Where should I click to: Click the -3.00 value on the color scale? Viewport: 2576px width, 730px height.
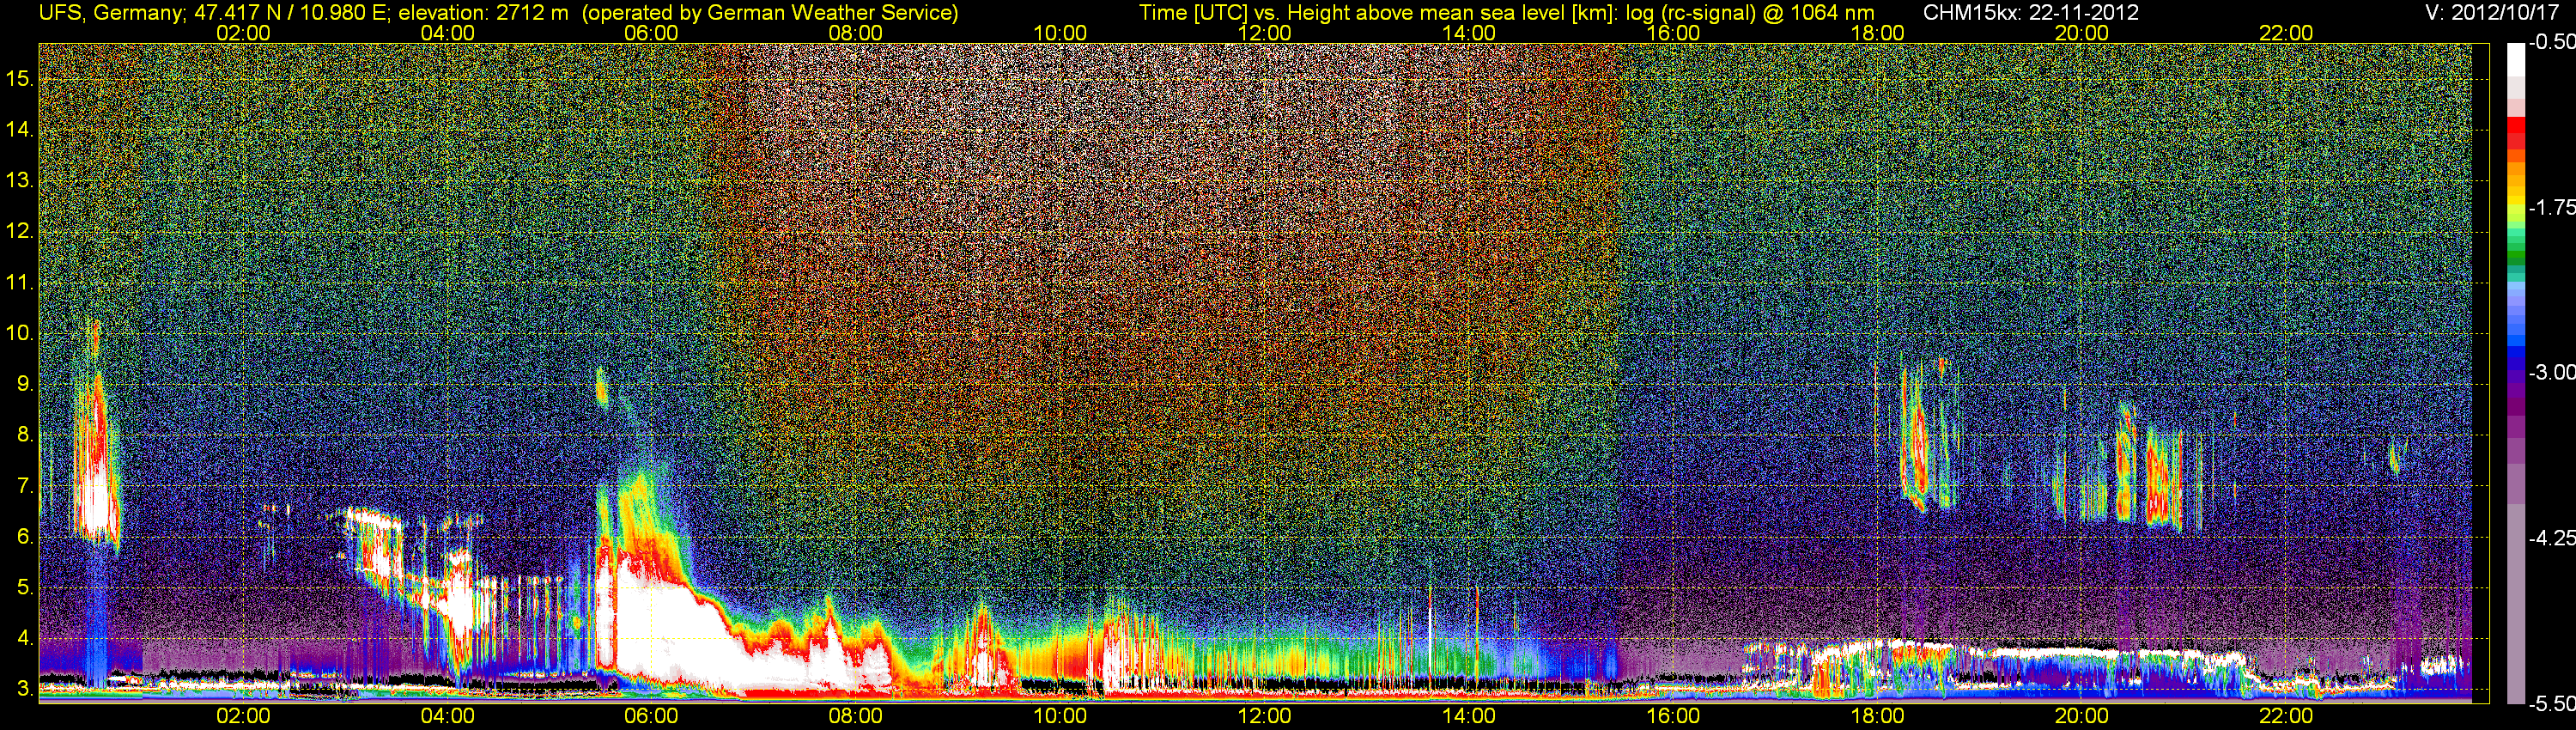[2552, 372]
